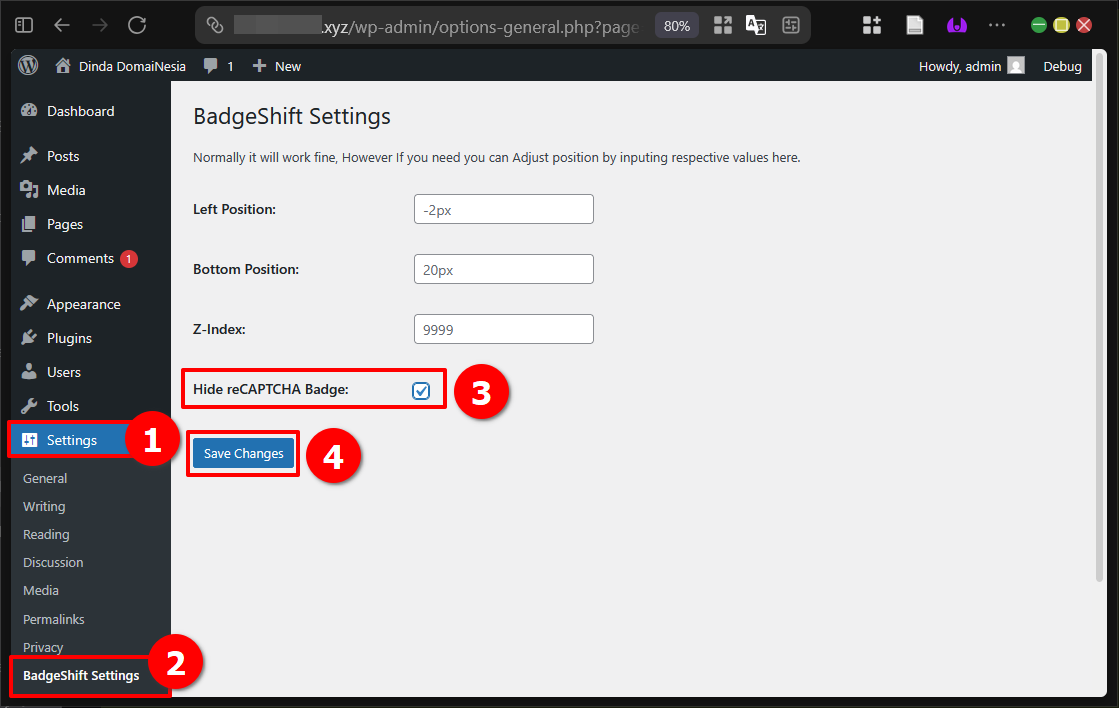Click the Left Position input field

pos(504,209)
